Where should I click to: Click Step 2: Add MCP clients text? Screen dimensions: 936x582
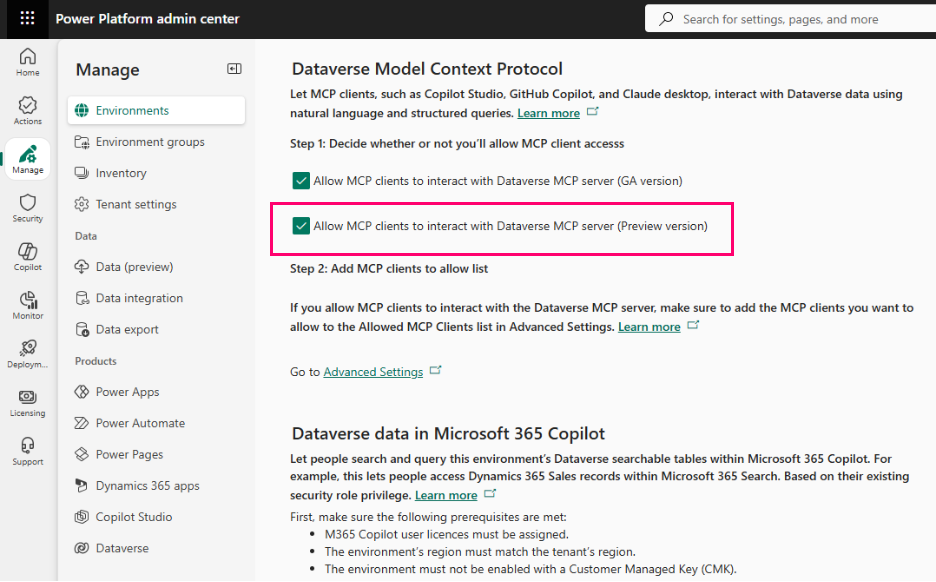(389, 269)
